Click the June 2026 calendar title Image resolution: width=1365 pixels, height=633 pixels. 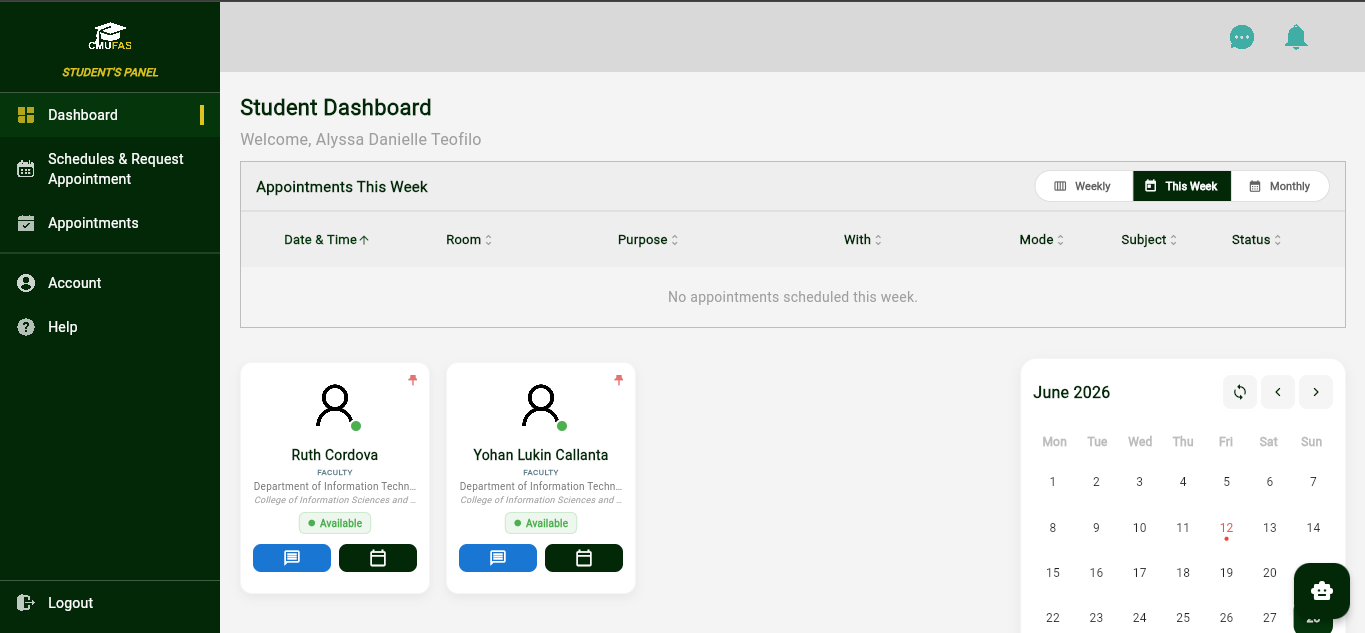coord(1072,392)
